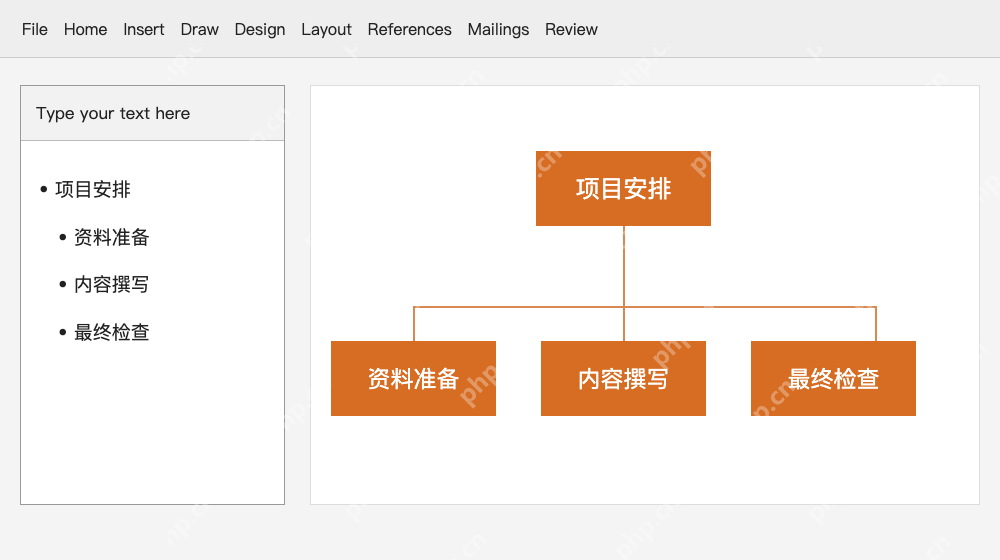Image resolution: width=1000 pixels, height=560 pixels.
Task: Select the top 项目安排 orange box
Action: point(623,188)
